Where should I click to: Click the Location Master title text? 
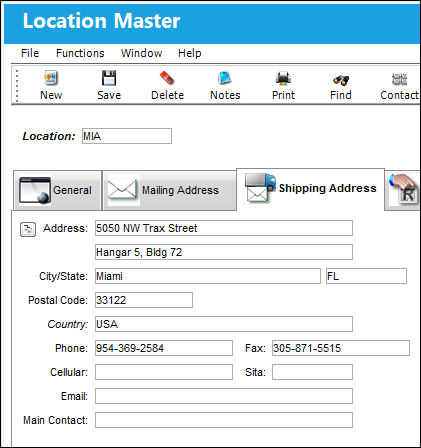pos(101,21)
